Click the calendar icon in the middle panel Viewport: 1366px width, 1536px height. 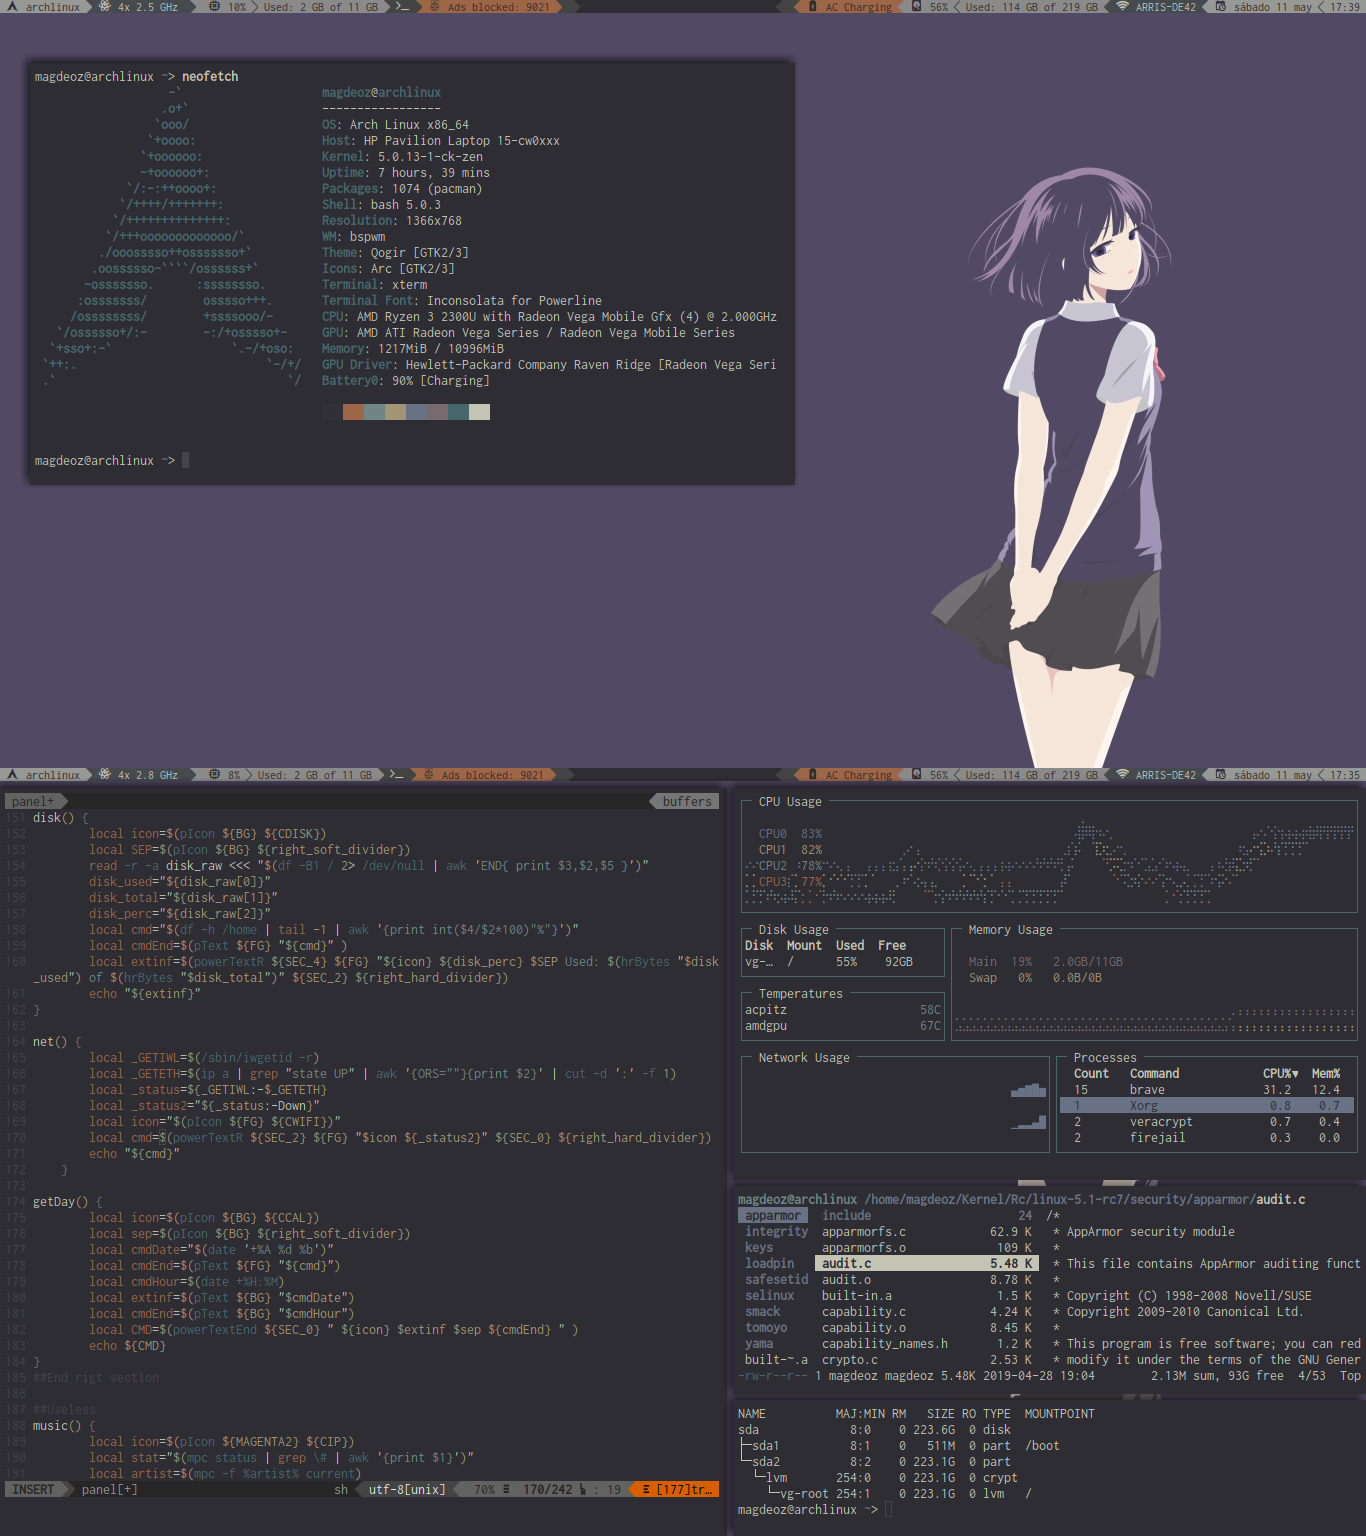point(1221,775)
